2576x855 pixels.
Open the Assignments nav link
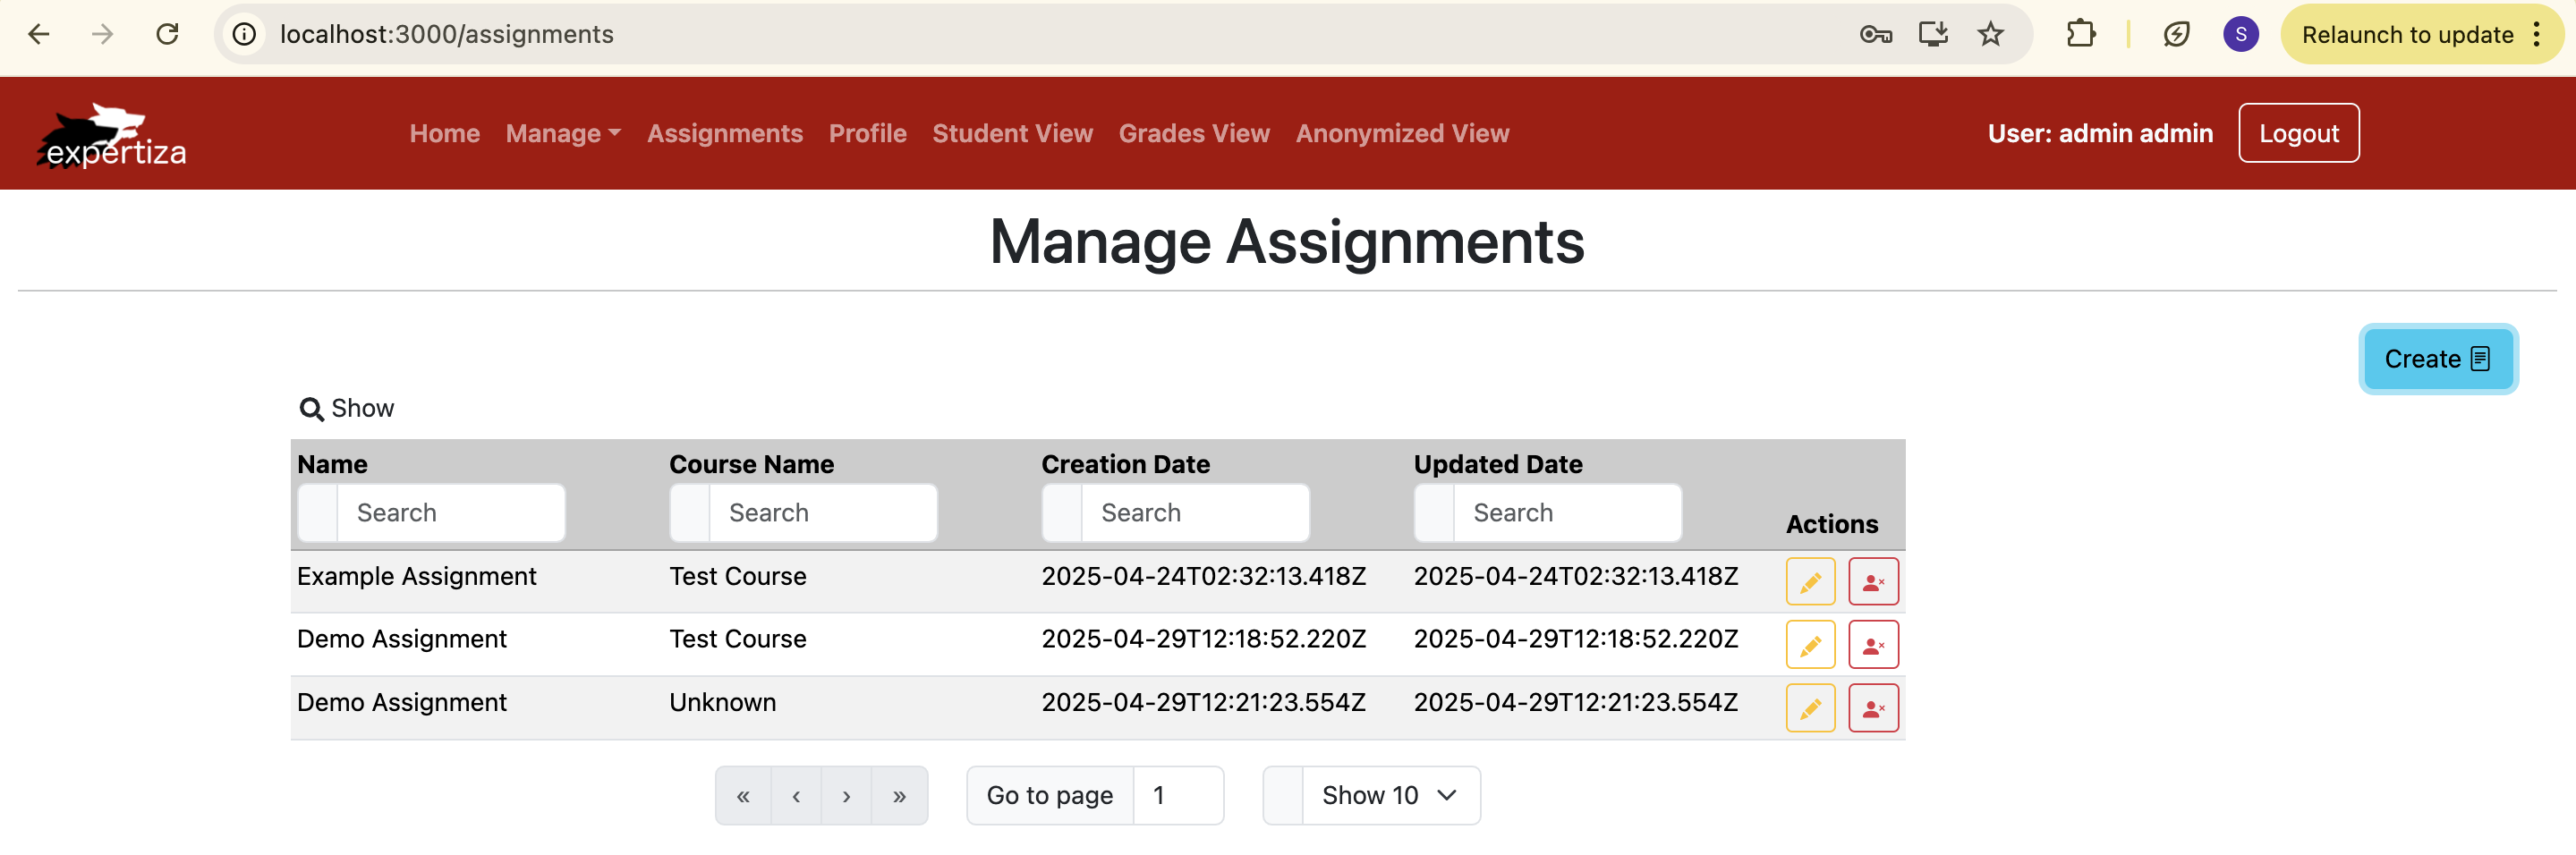(x=725, y=134)
